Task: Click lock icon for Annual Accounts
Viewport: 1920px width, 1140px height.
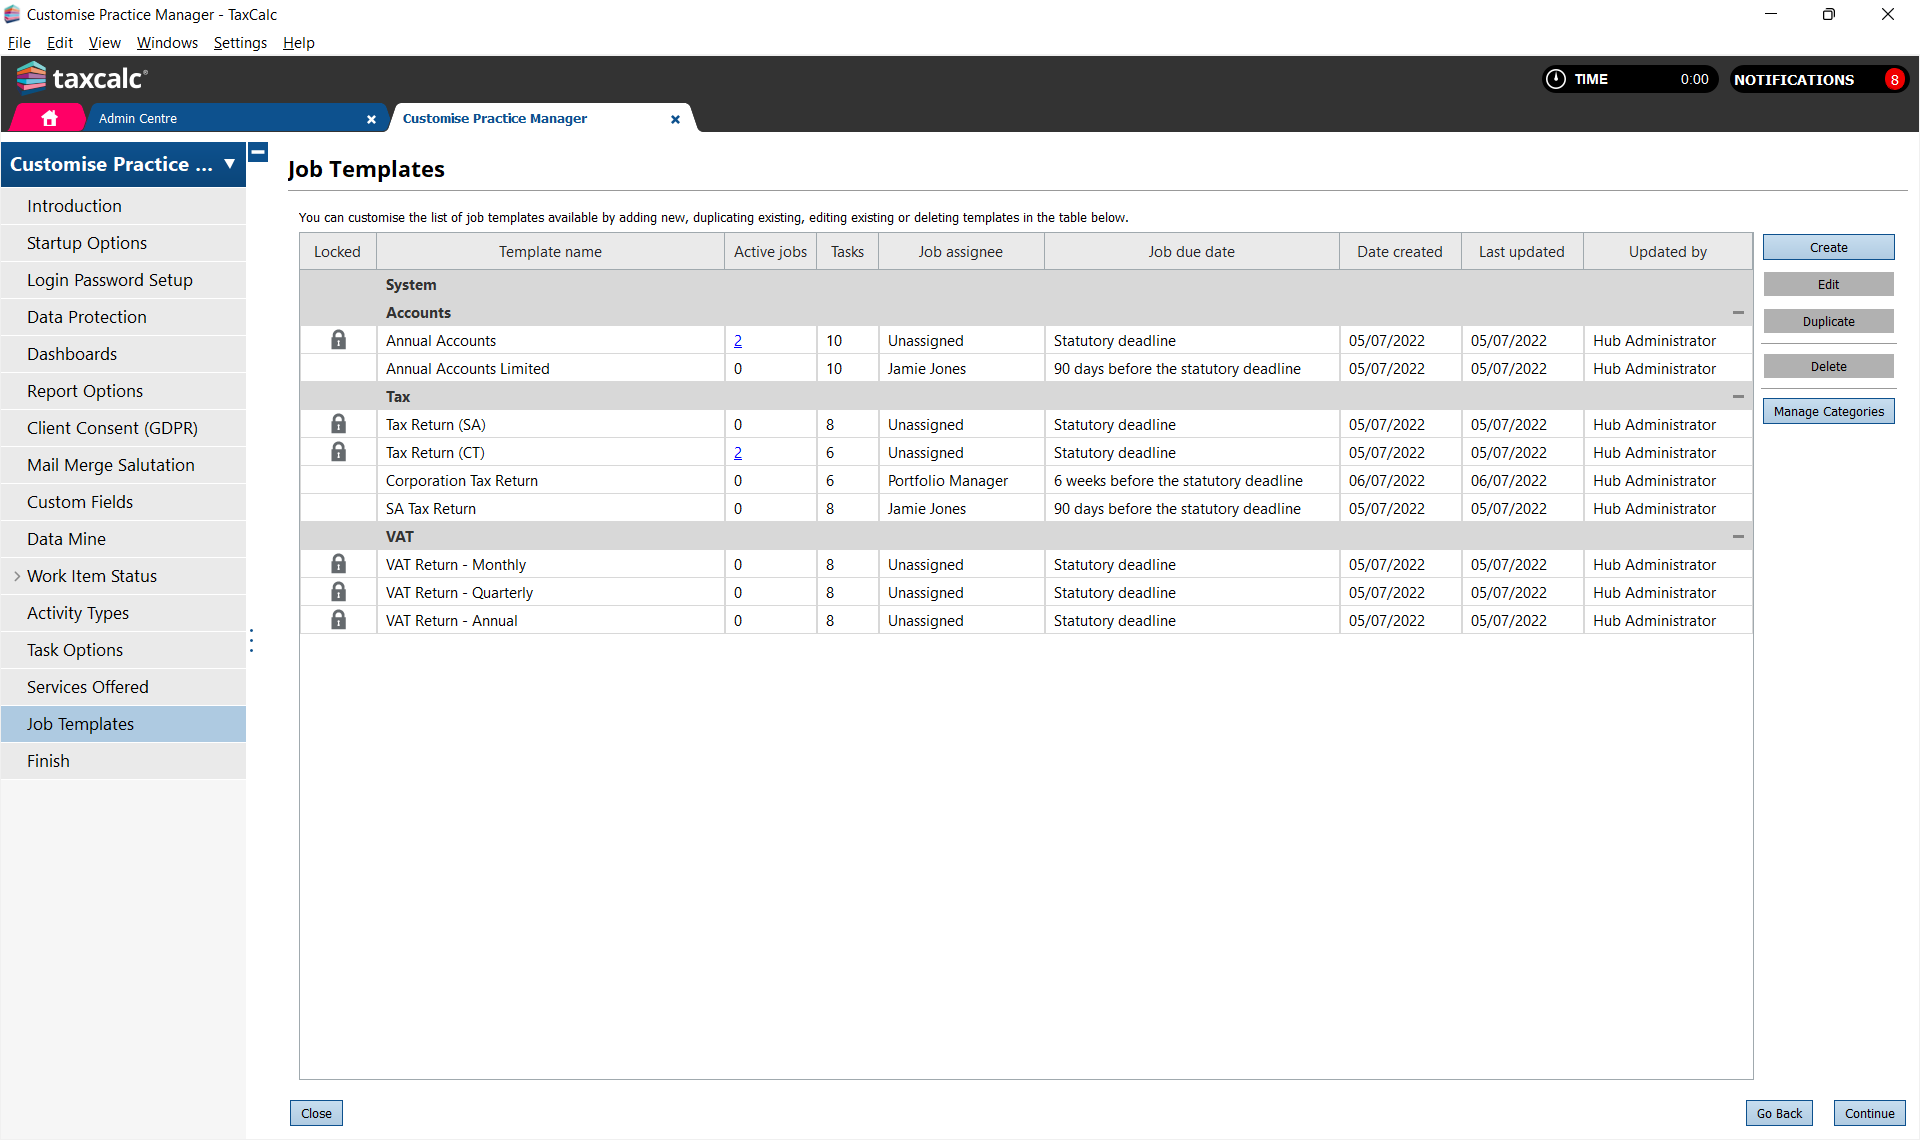Action: click(338, 340)
